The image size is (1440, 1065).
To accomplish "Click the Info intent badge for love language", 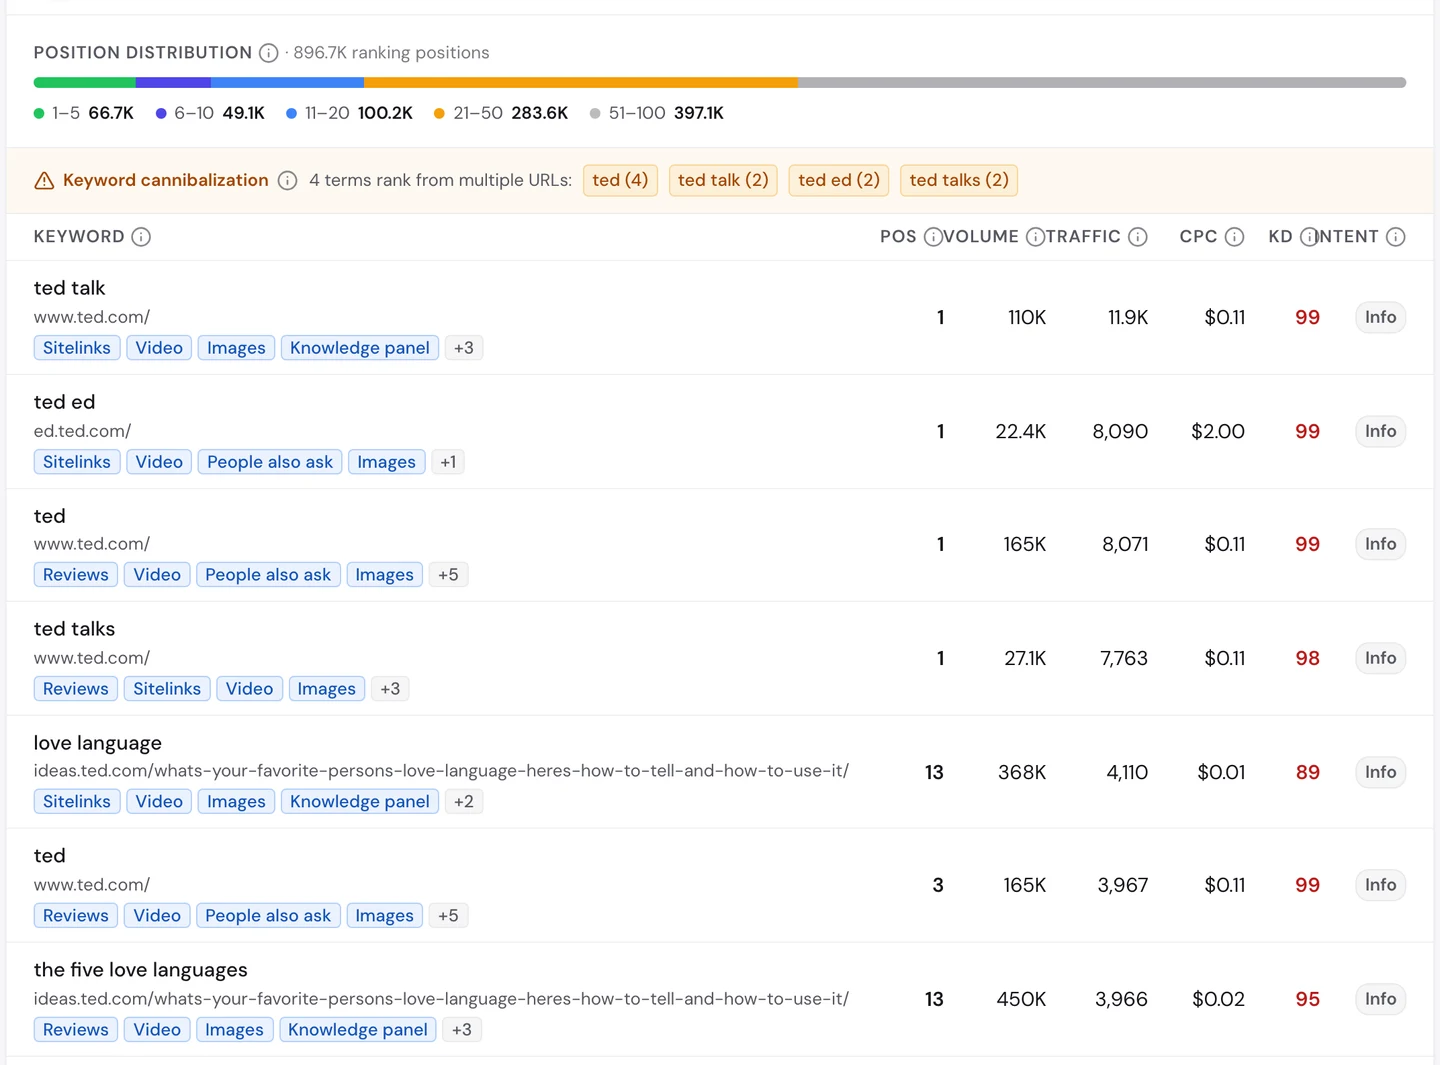I will 1380,772.
